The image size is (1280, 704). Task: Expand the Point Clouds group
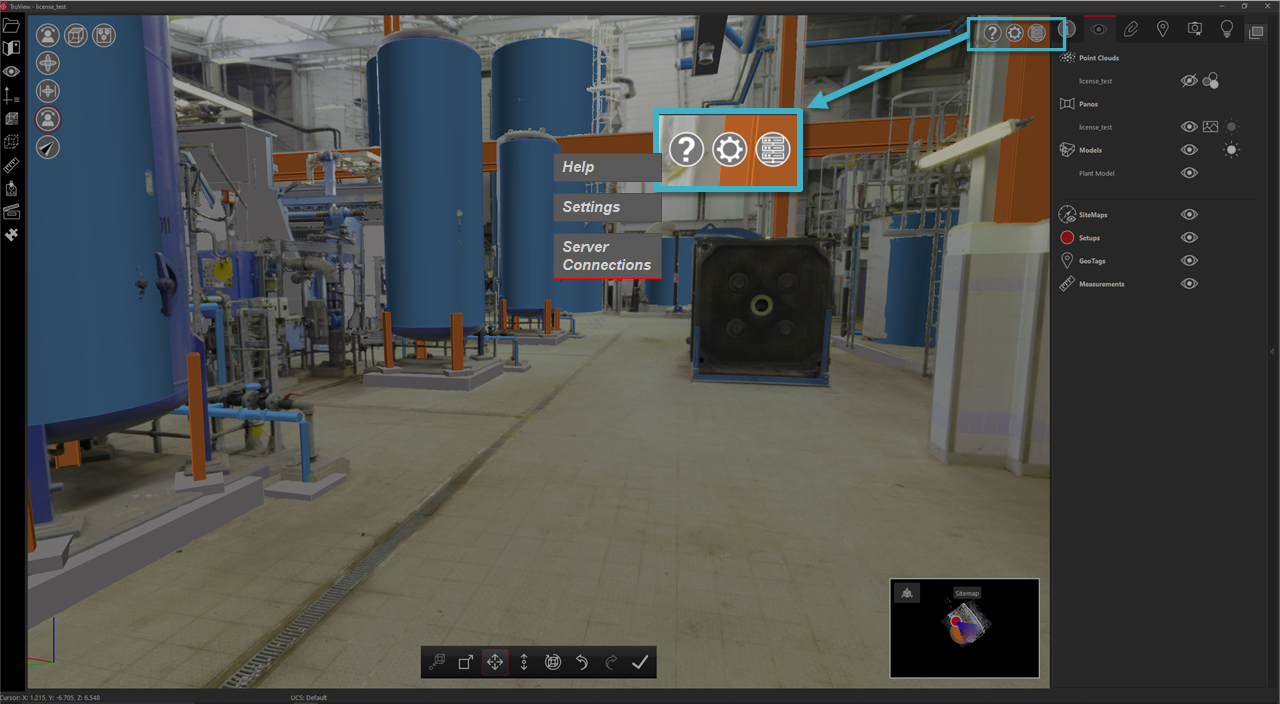click(1098, 58)
